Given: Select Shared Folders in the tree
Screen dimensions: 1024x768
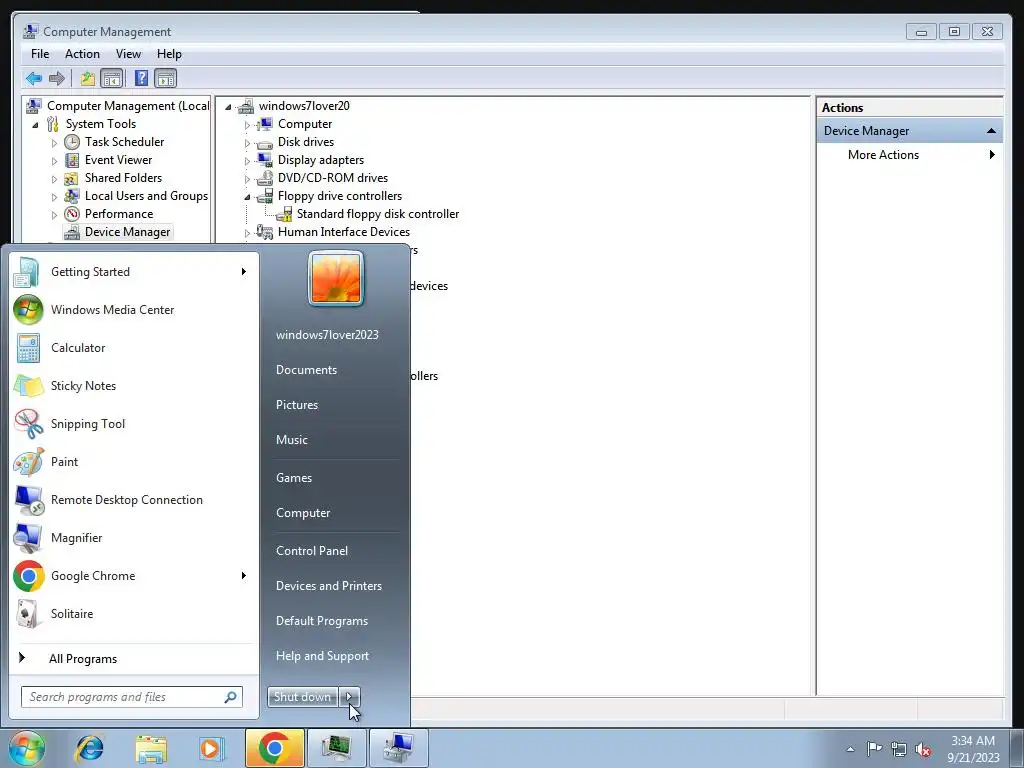Looking at the screenshot, I should pyautogui.click(x=123, y=178).
